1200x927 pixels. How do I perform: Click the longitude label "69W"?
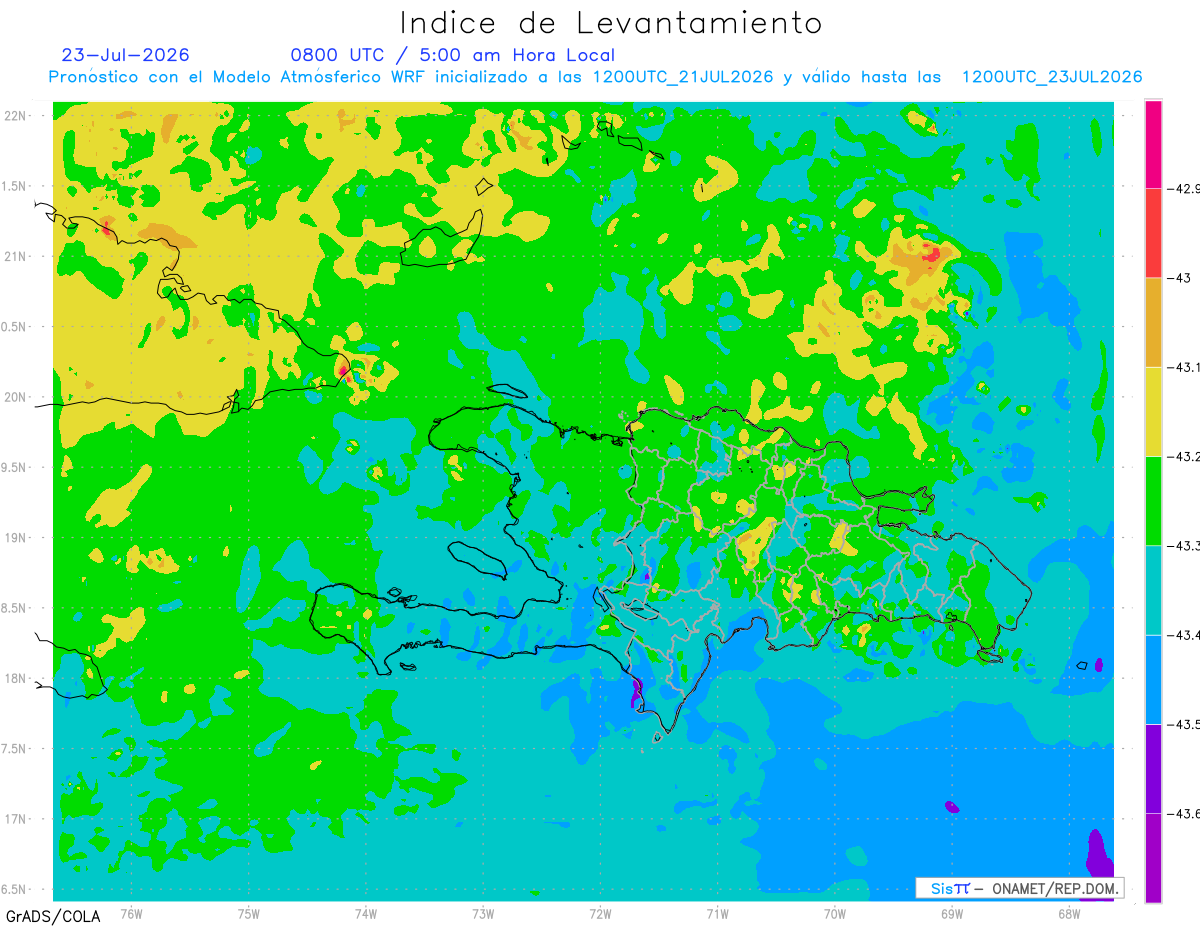pyautogui.click(x=951, y=914)
